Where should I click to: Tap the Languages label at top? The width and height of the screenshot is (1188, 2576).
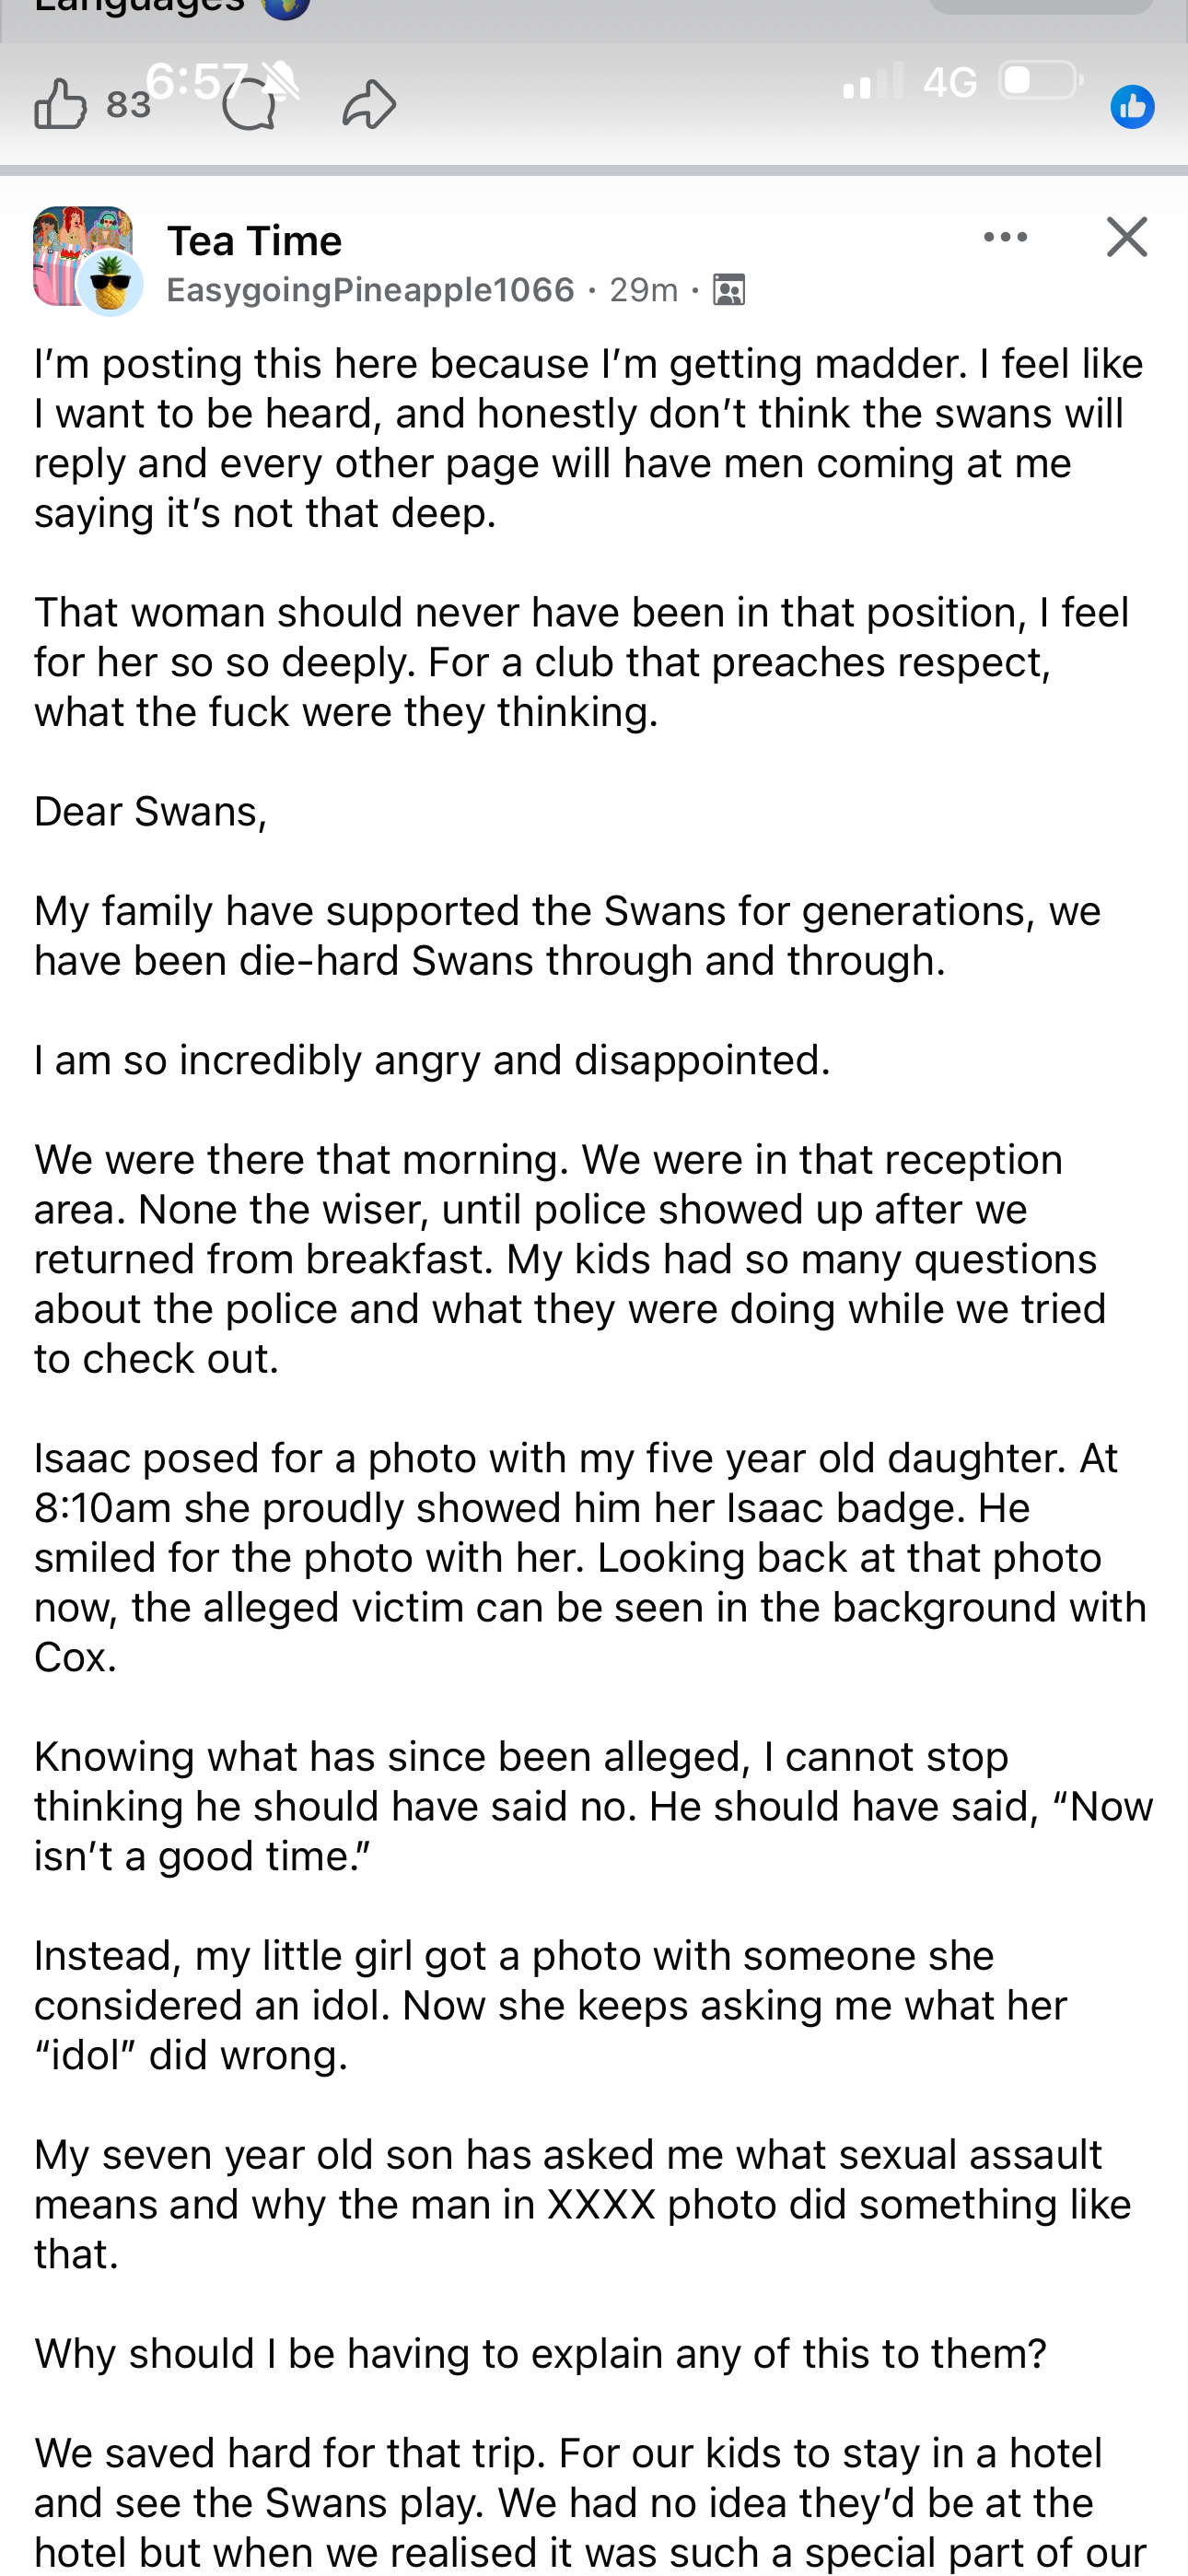pyautogui.click(x=140, y=6)
